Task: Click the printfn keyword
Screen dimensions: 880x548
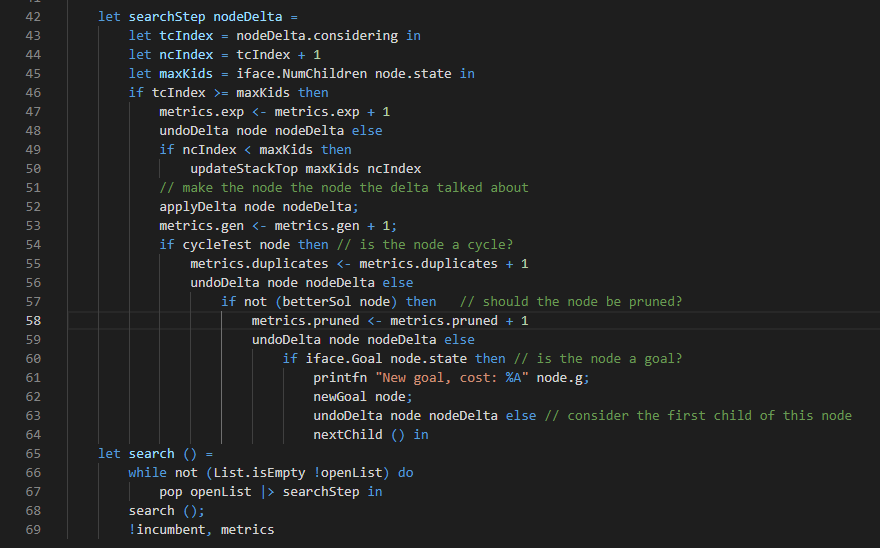Action: [340, 378]
